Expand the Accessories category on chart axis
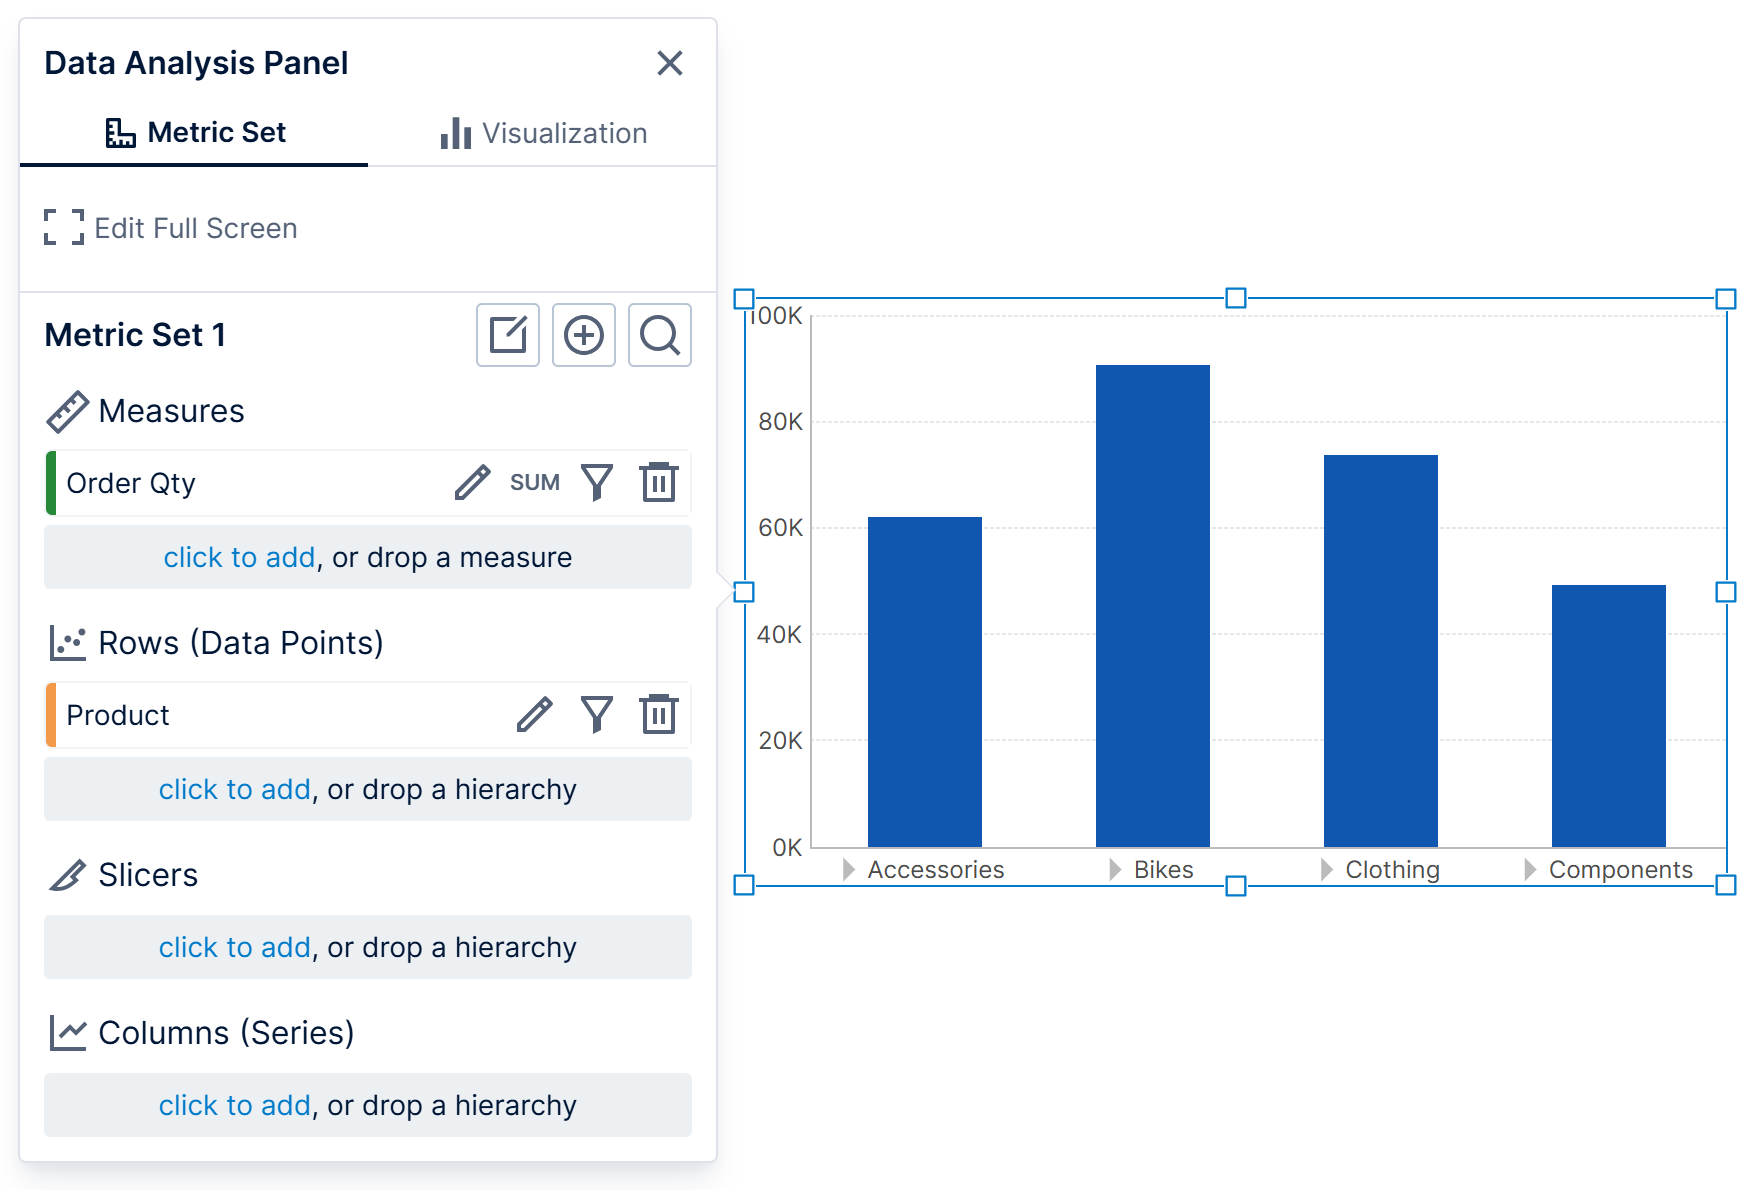1759x1190 pixels. point(849,870)
